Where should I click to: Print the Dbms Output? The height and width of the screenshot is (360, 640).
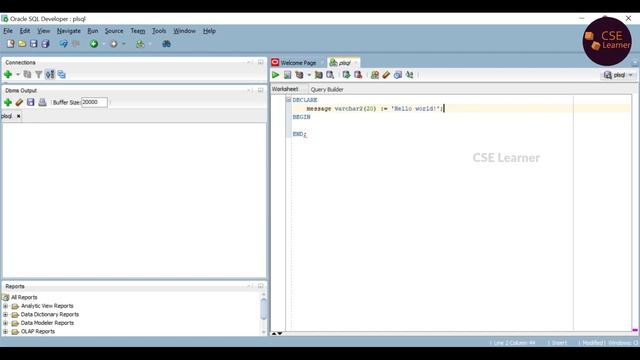[42, 102]
